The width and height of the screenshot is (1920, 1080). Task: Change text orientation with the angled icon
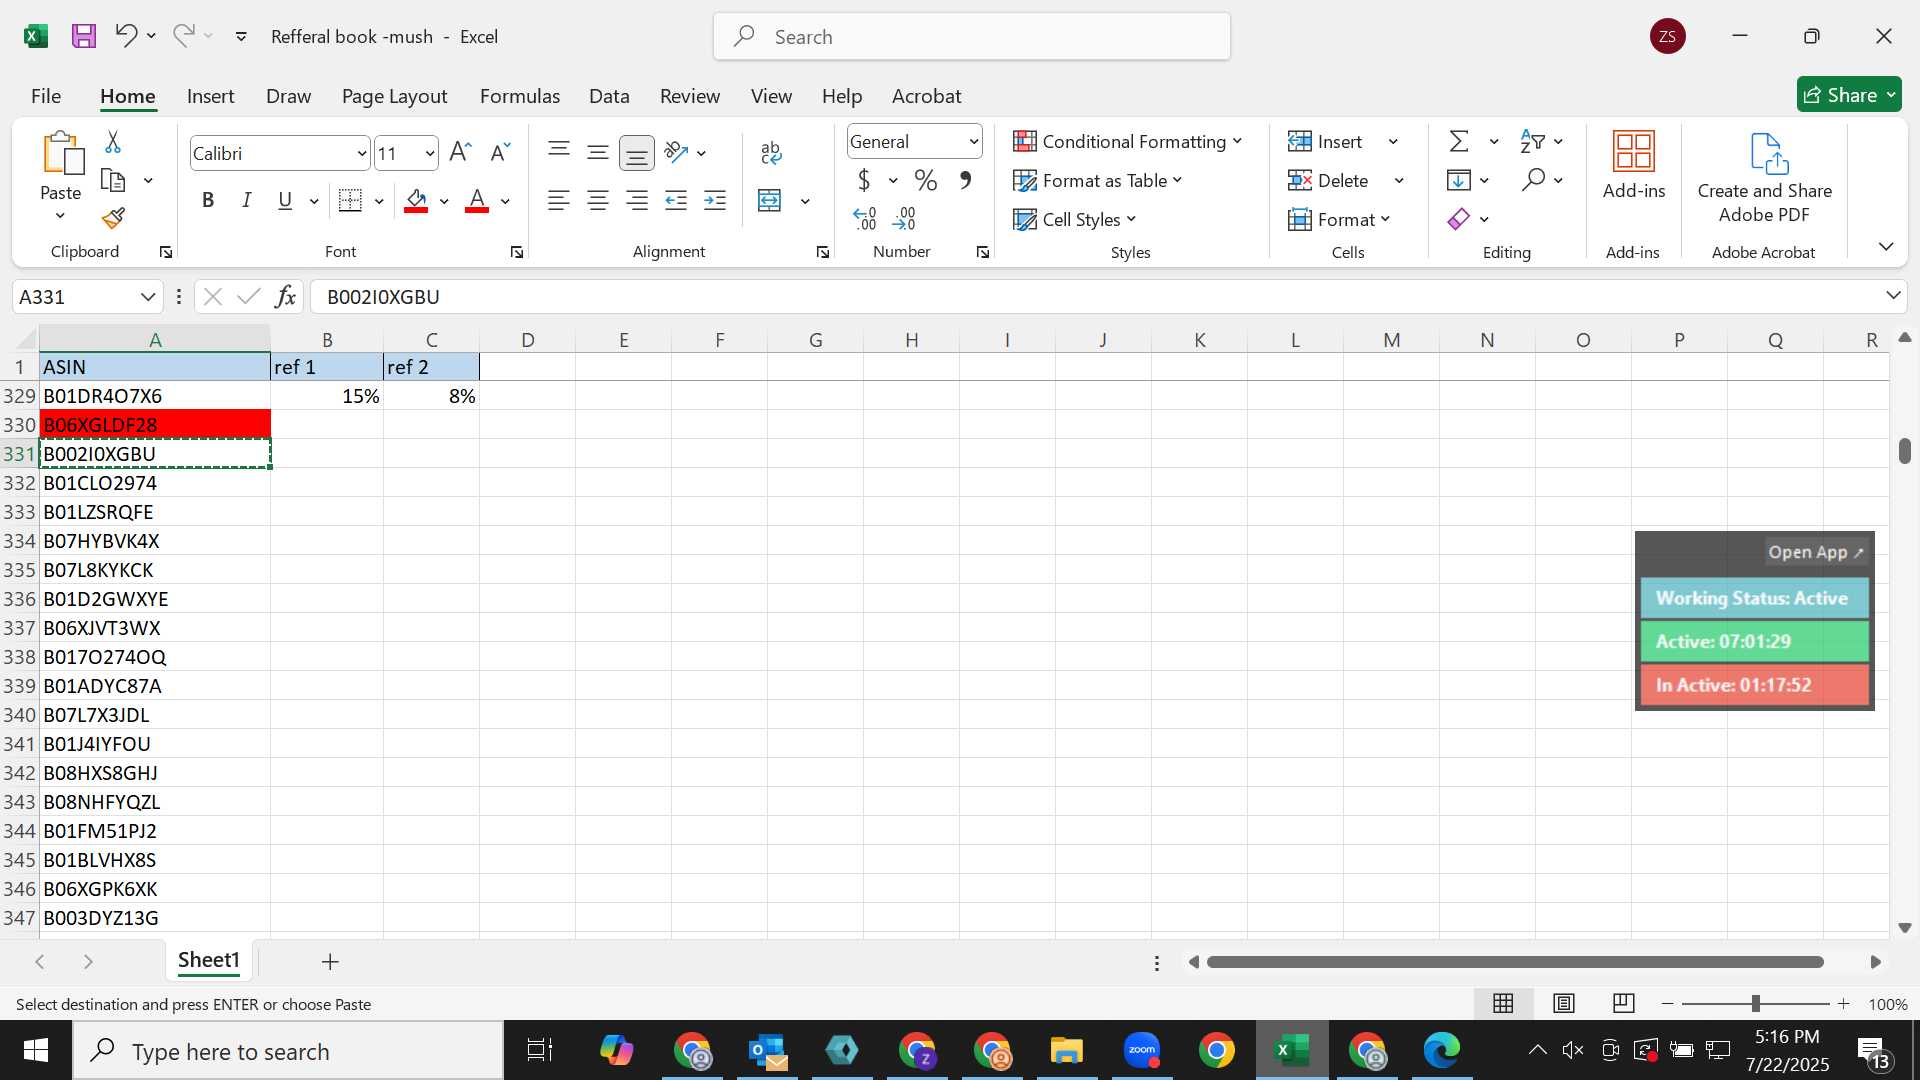pyautogui.click(x=677, y=152)
